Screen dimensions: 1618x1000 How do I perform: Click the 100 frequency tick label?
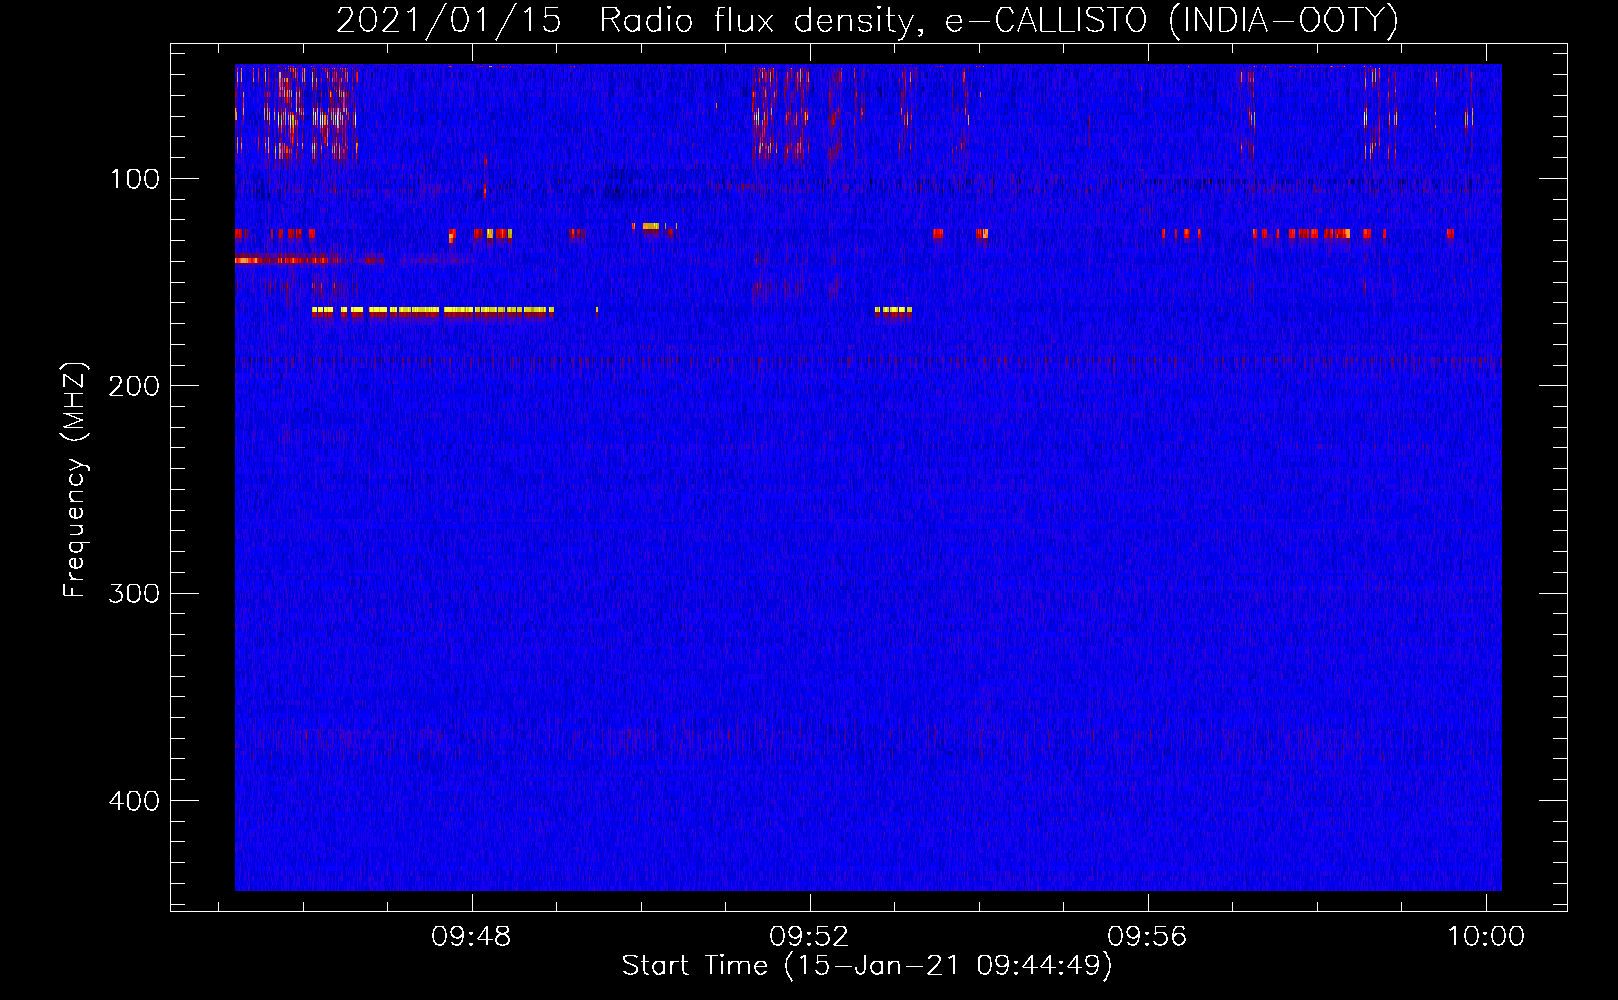[135, 179]
